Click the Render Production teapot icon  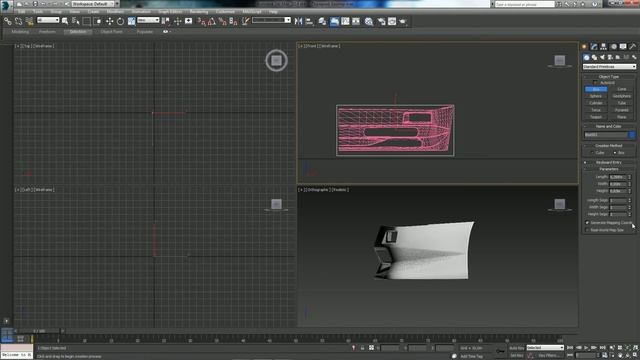click(403, 21)
